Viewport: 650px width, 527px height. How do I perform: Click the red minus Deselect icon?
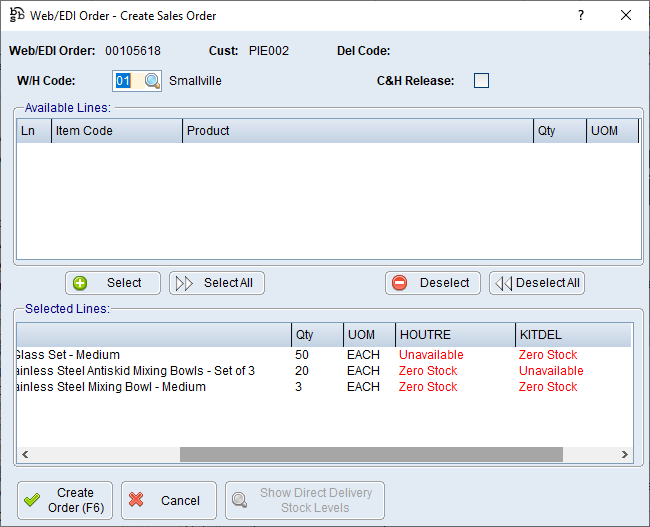pyautogui.click(x=400, y=283)
